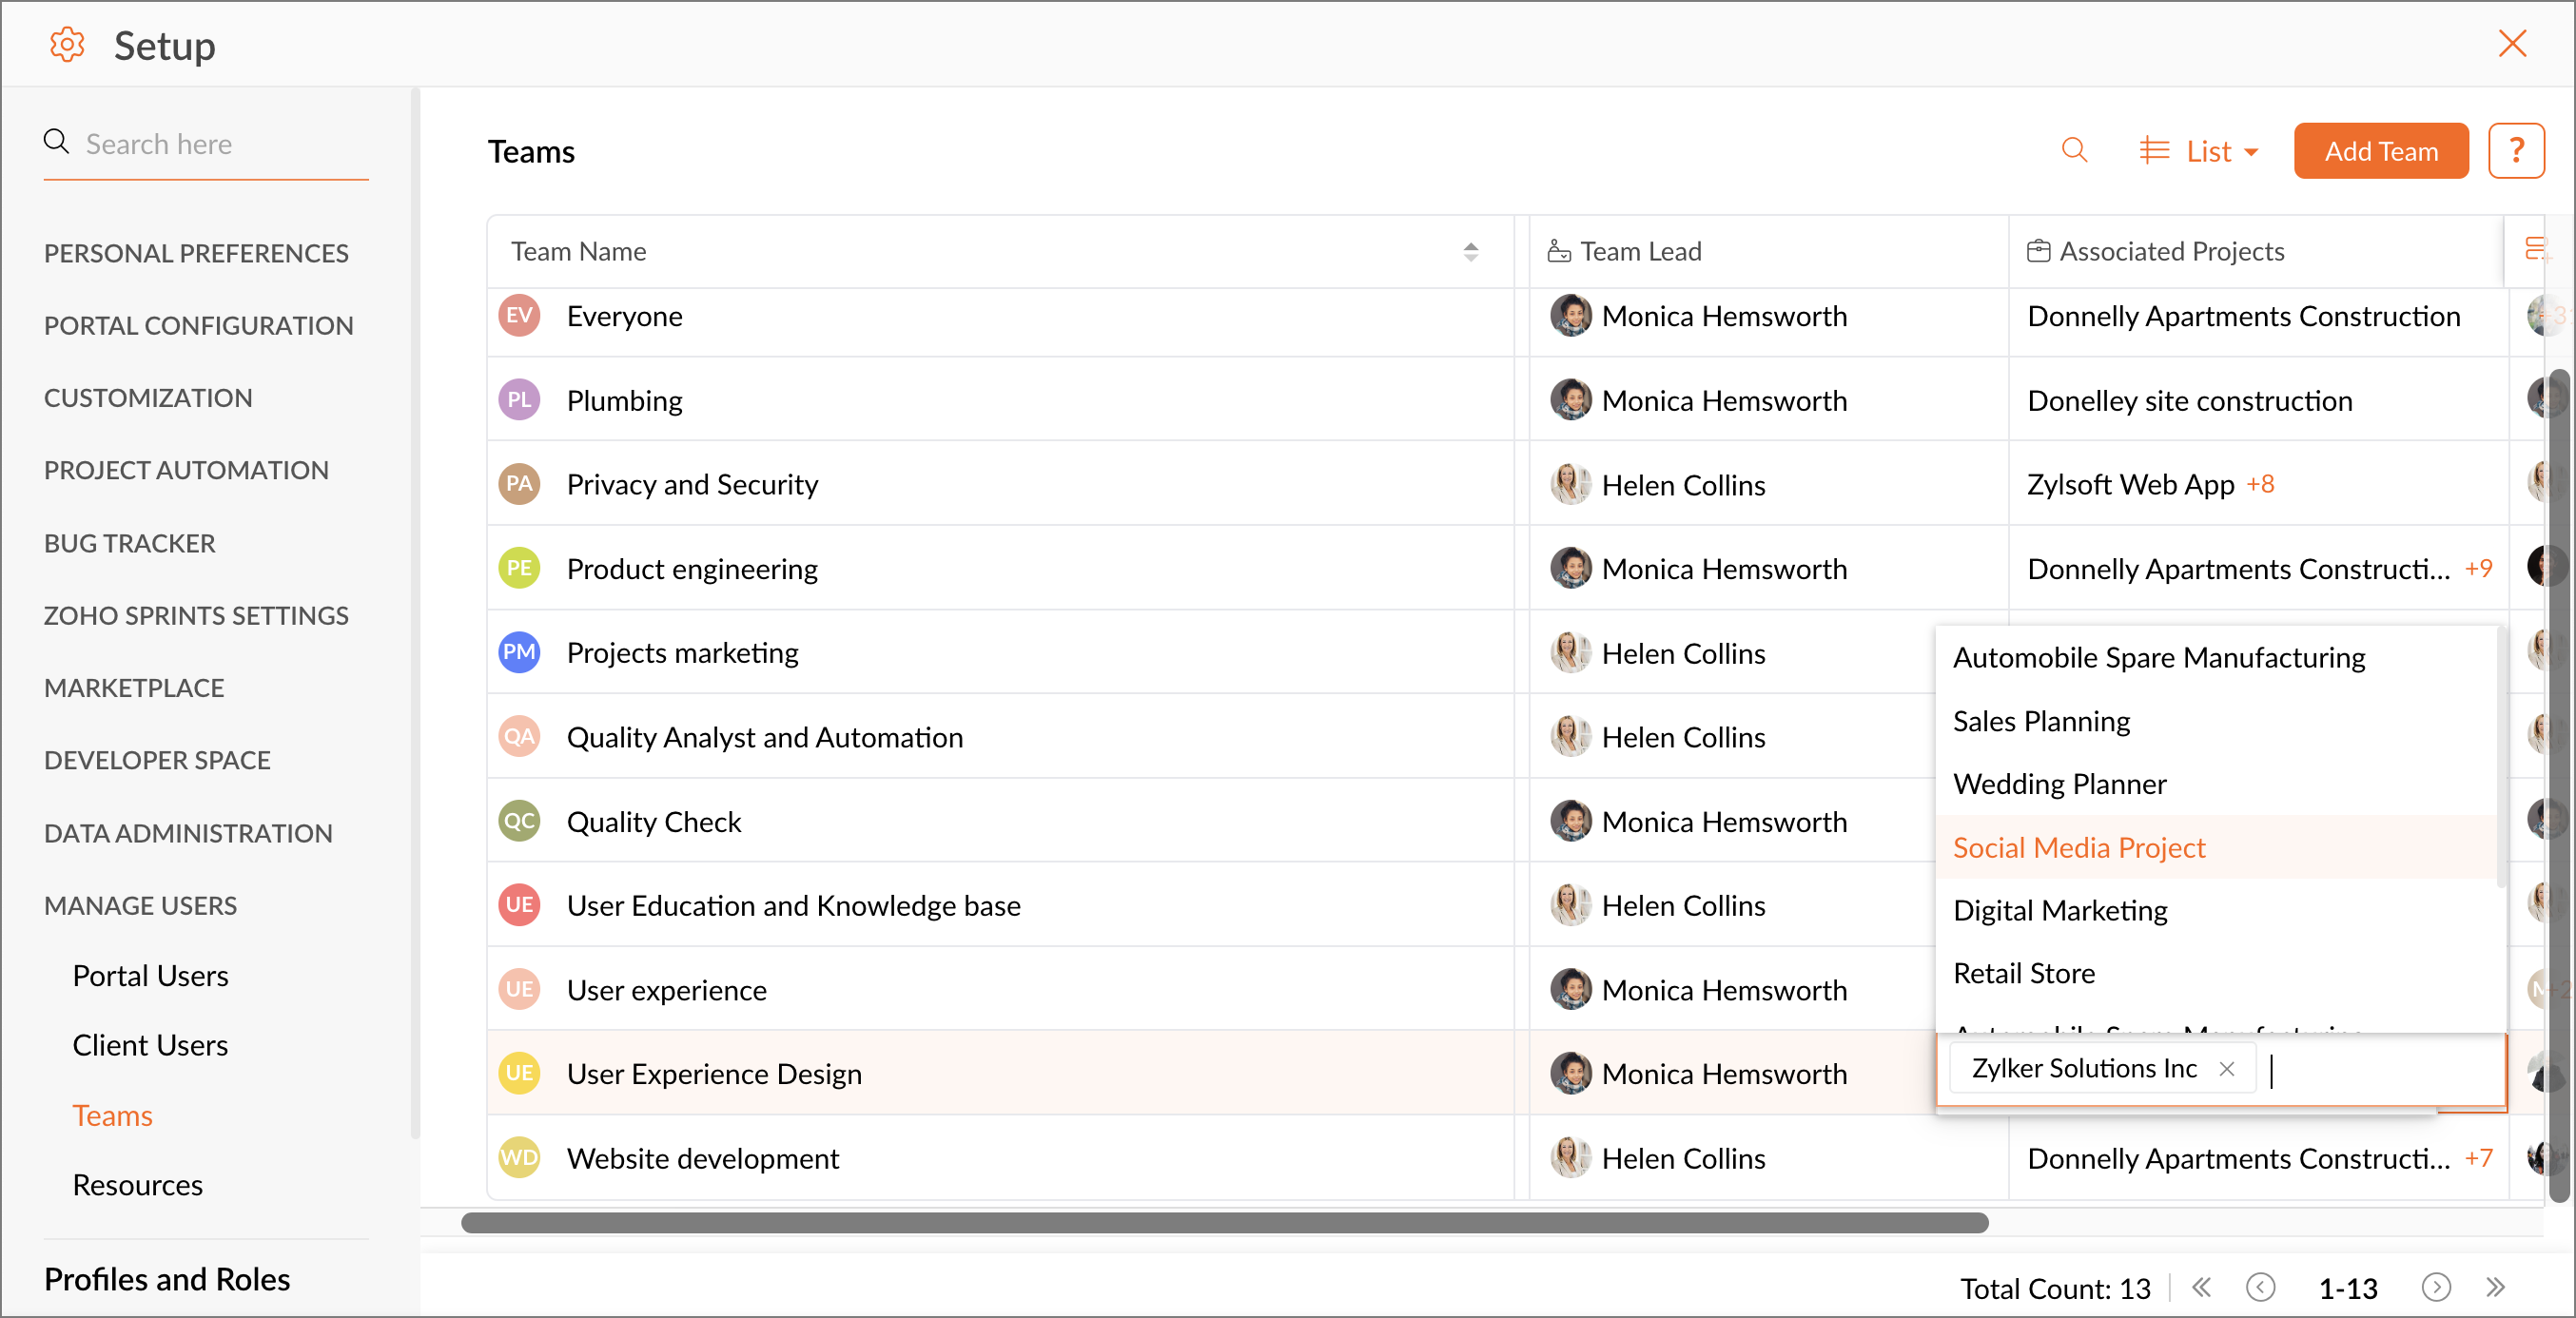Click the Add Team button
The height and width of the screenshot is (1318, 2576).
coord(2380,151)
